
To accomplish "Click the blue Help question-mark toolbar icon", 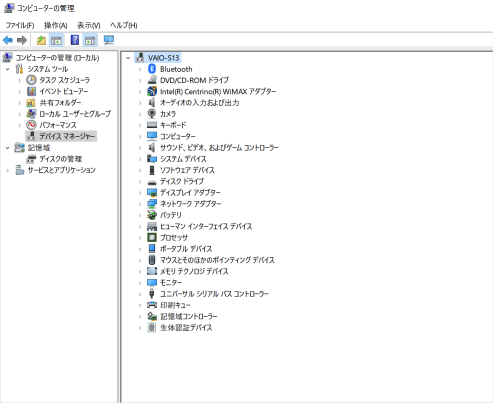I will tap(75, 40).
